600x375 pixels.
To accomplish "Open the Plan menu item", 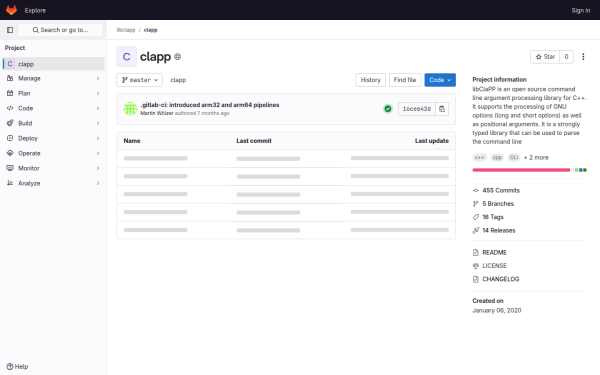I will [54, 93].
